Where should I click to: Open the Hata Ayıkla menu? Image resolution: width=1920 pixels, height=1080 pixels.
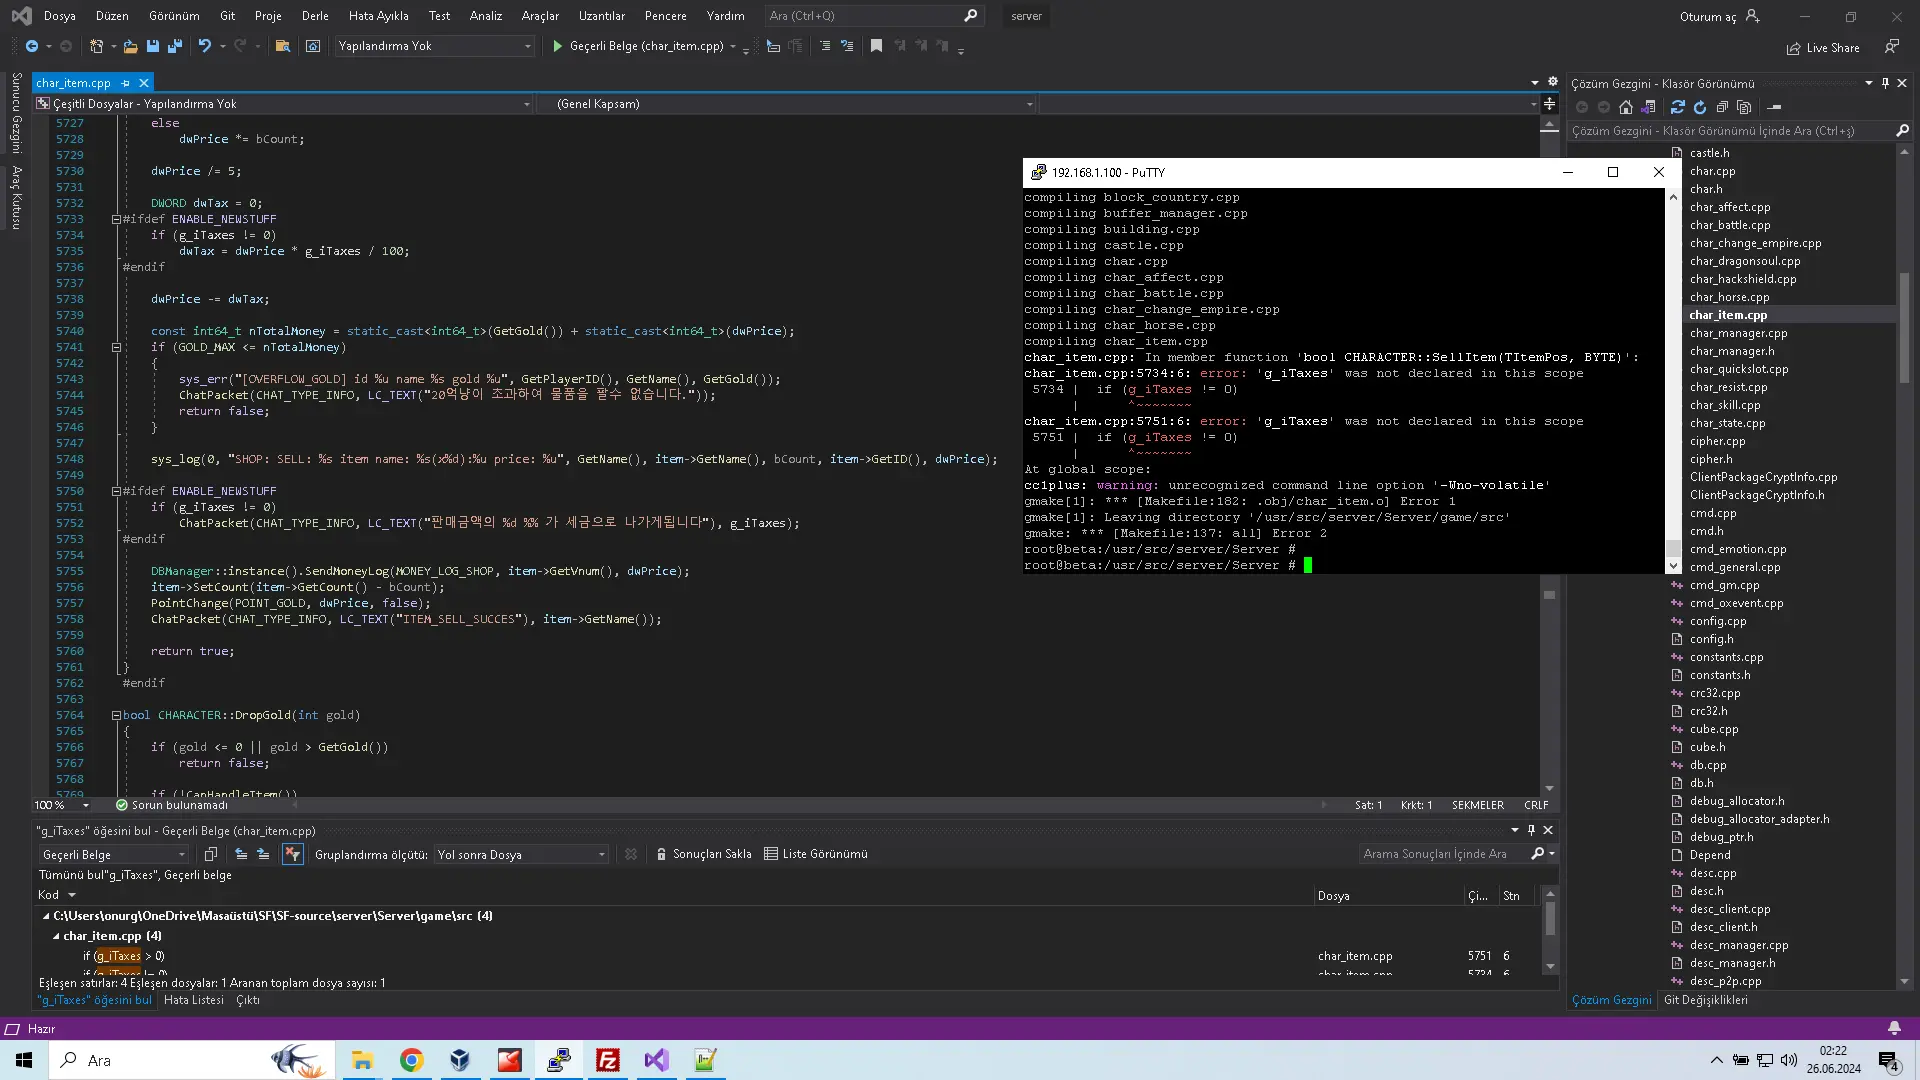click(378, 16)
